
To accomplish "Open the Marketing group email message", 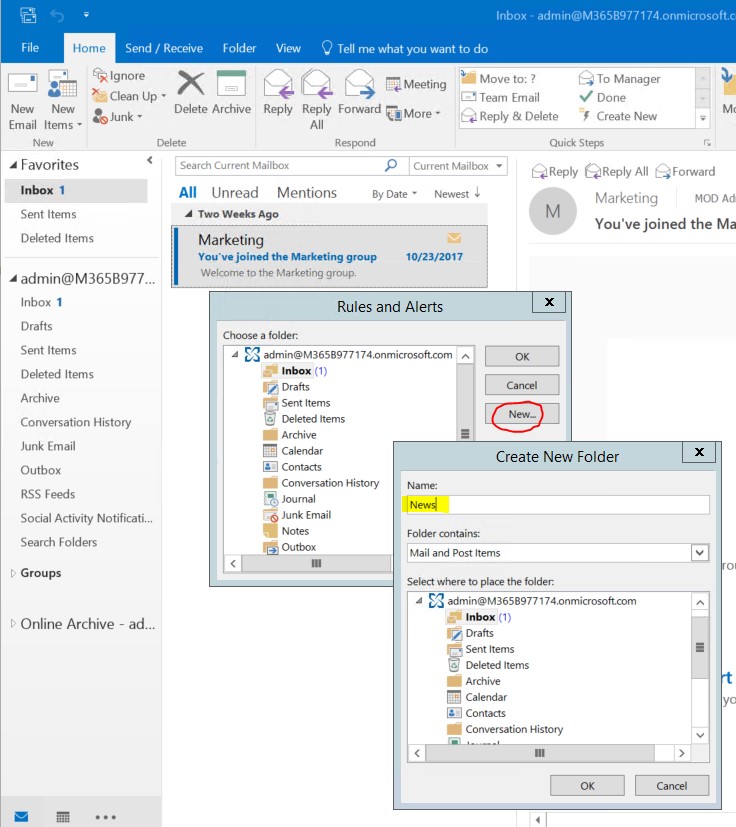I will 330,256.
